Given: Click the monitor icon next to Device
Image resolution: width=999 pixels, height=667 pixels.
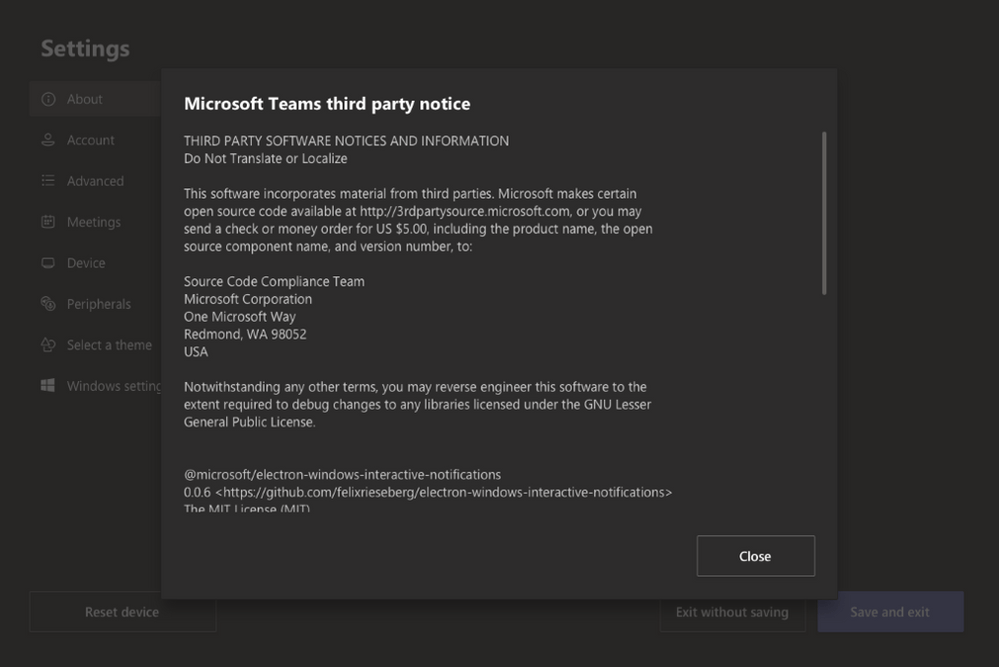Looking at the screenshot, I should [x=48, y=263].
